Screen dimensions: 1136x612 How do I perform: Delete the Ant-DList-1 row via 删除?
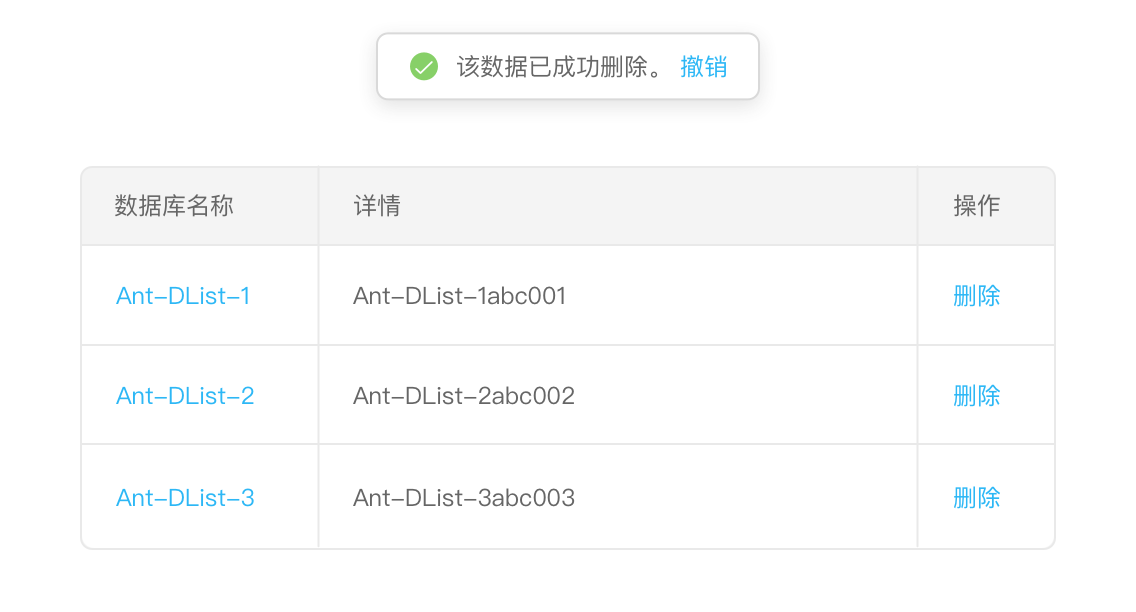pos(977,296)
